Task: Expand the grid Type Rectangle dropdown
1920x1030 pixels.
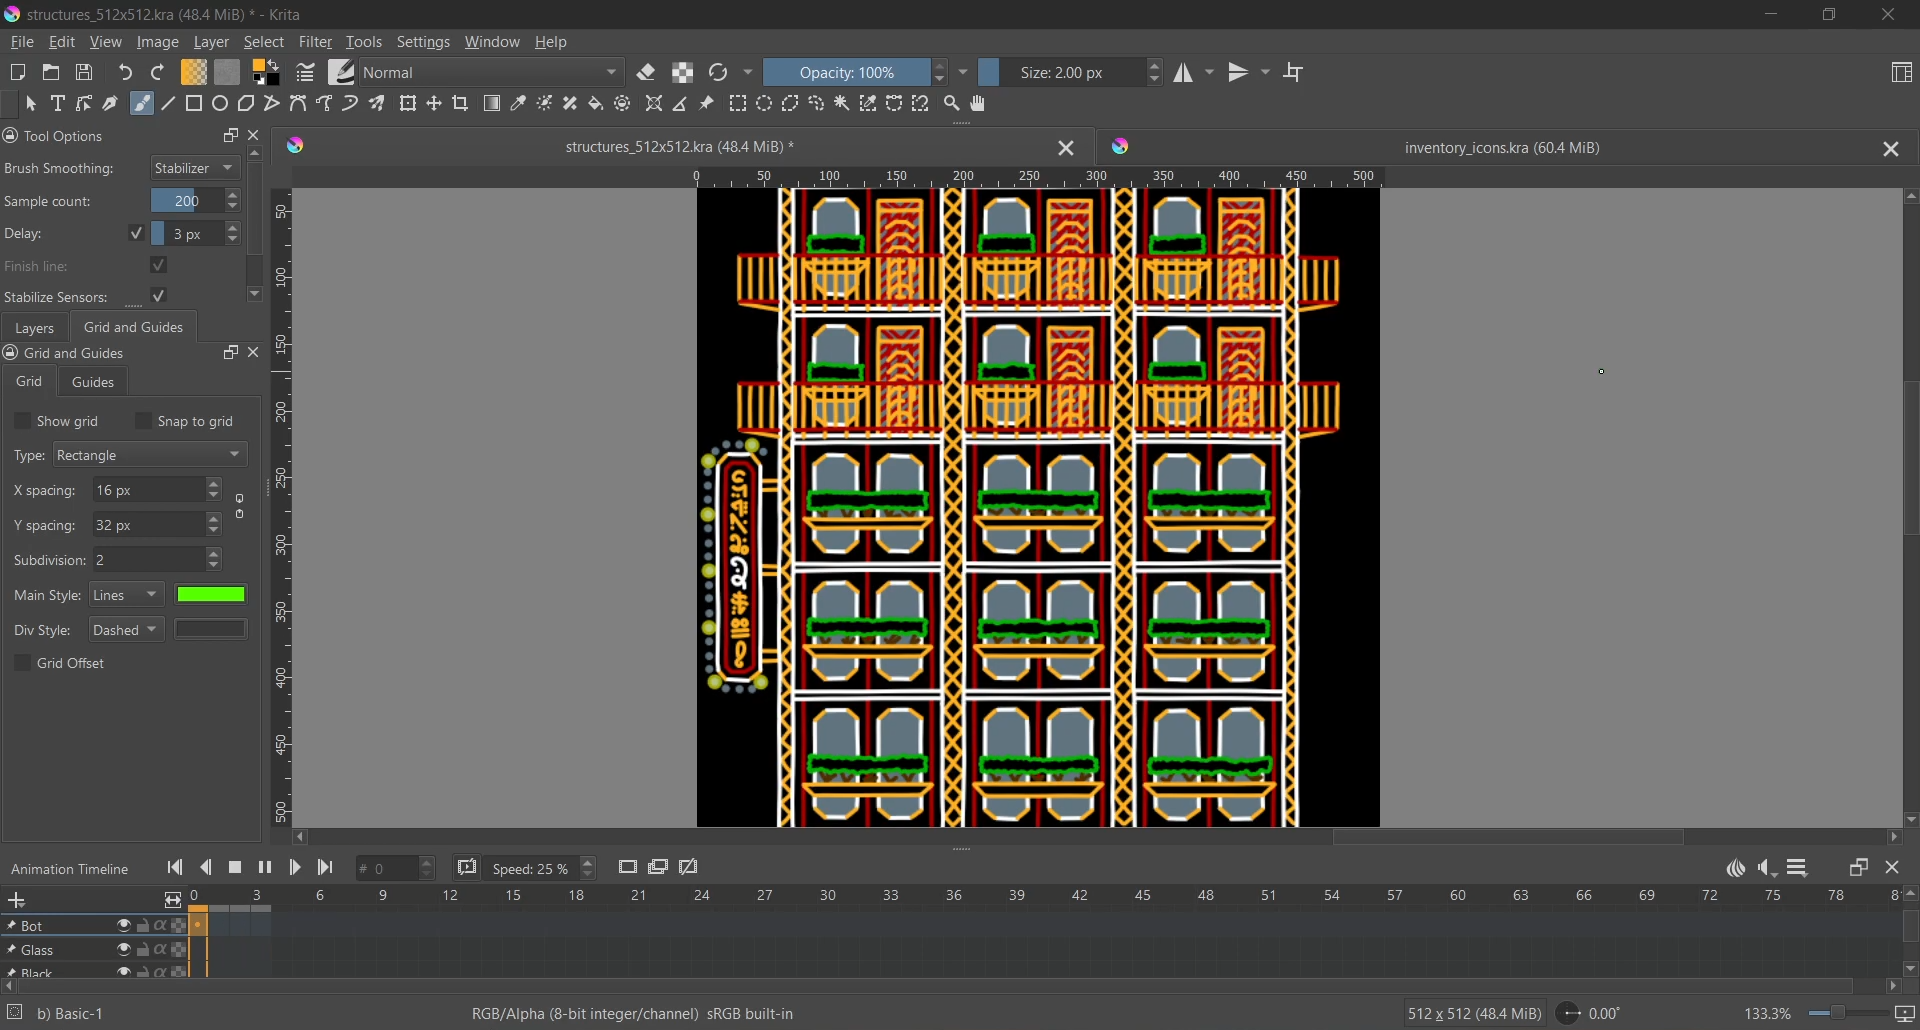Action: click(150, 456)
